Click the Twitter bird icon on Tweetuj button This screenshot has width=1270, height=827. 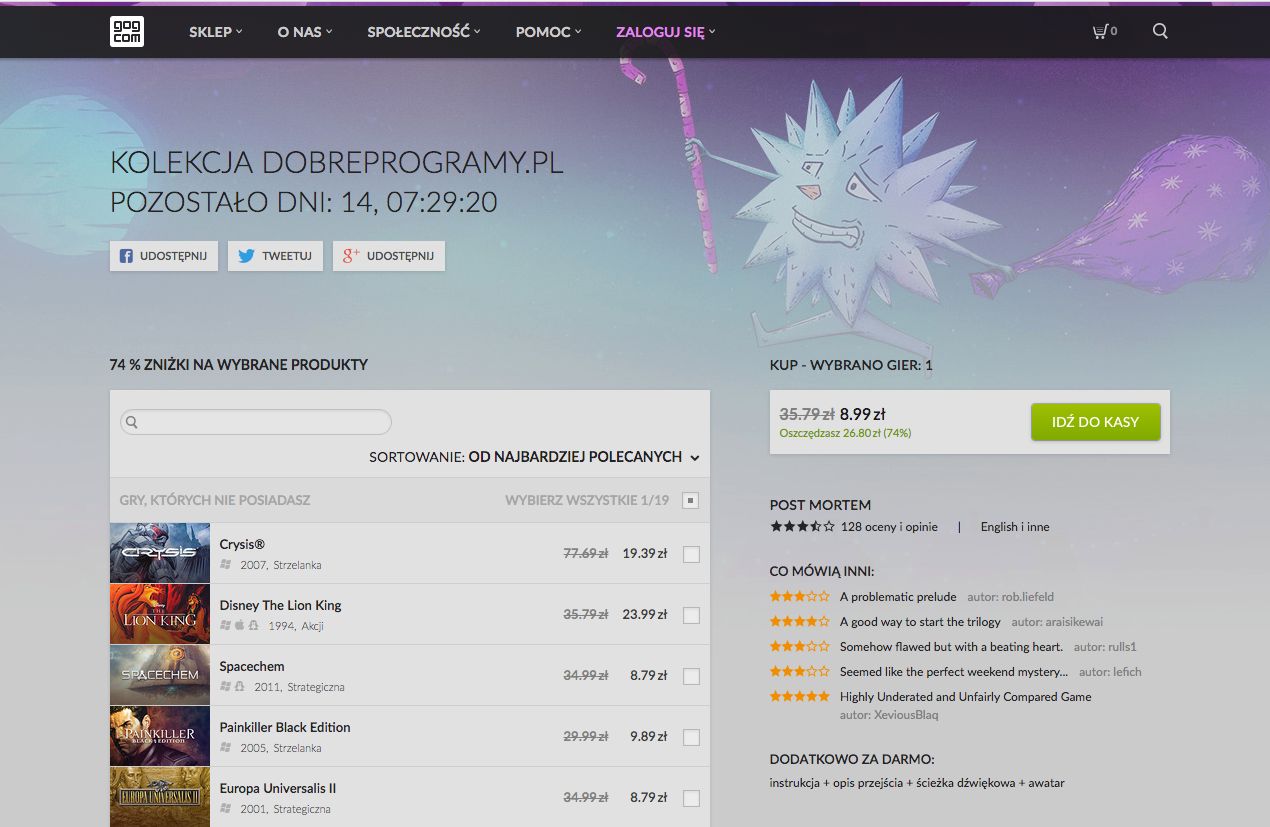(x=245, y=256)
